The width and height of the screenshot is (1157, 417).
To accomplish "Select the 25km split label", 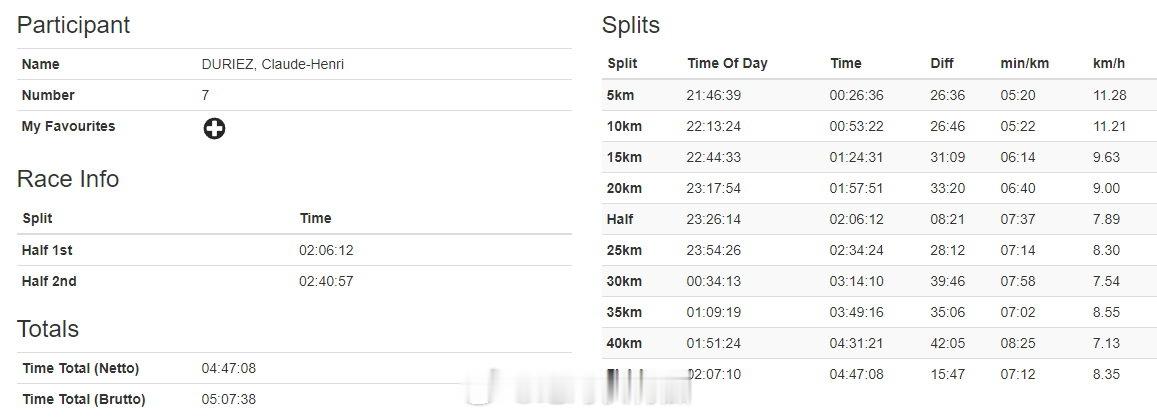I will pos(624,250).
